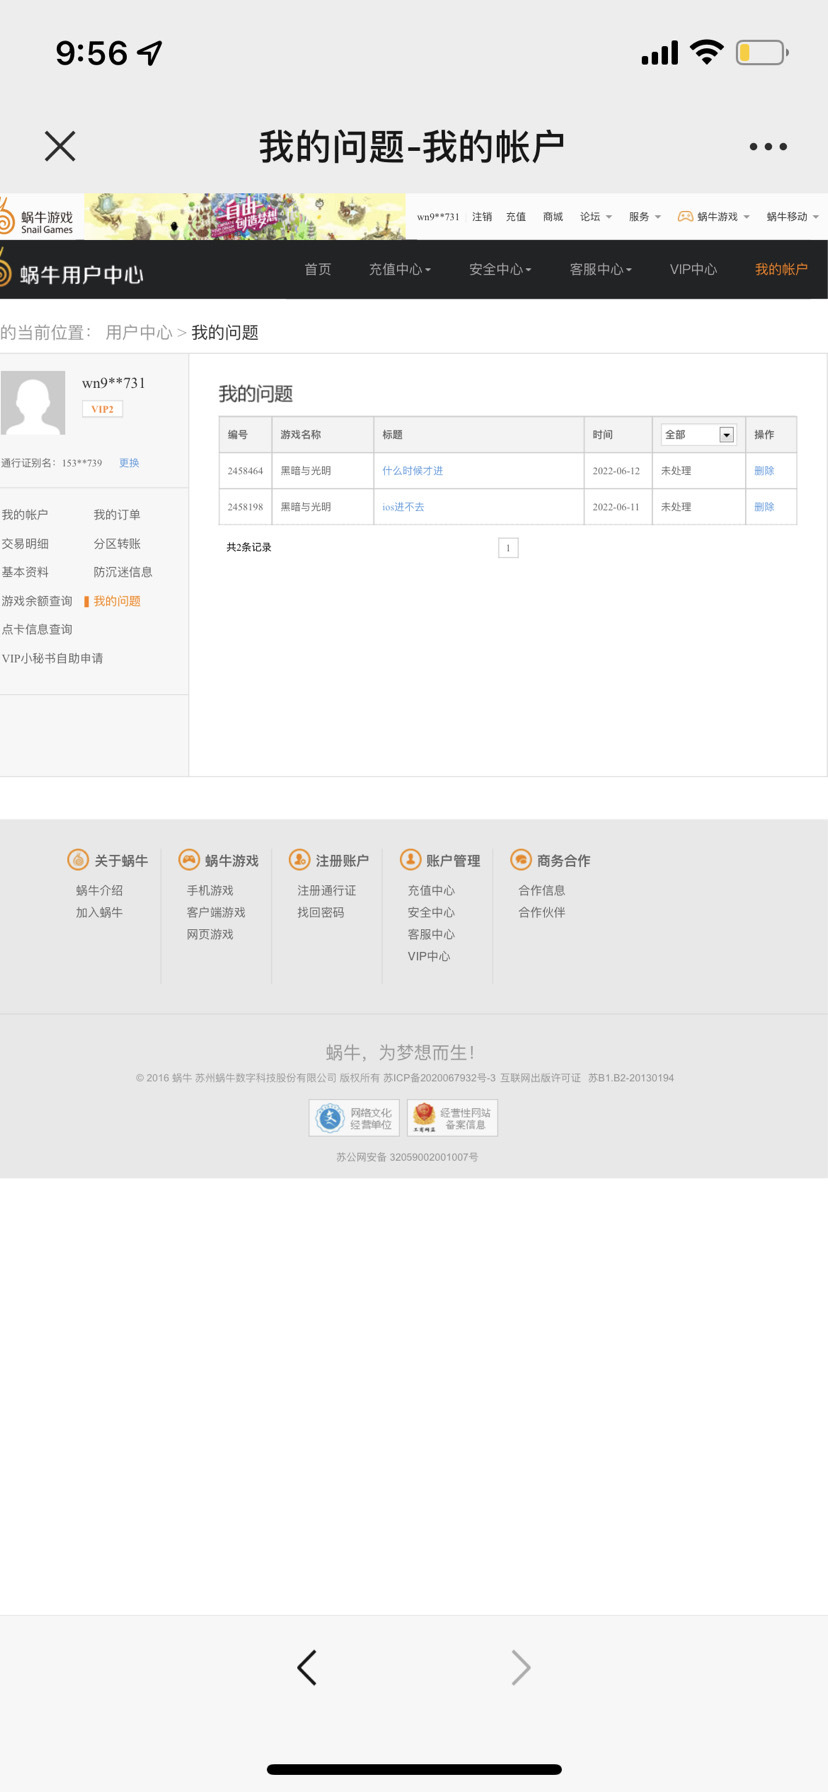Open 点卡信息查询 in the sidebar
The image size is (828, 1792).
[x=37, y=629]
